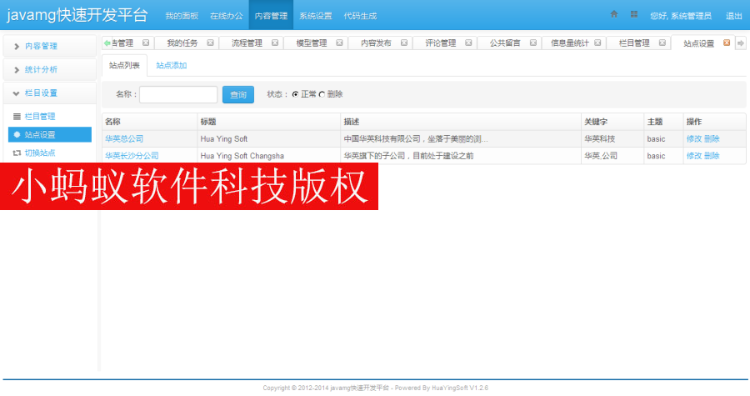Image resolution: width=750 pixels, height=396 pixels.
Task: Click the 查询 search button
Action: click(x=238, y=94)
